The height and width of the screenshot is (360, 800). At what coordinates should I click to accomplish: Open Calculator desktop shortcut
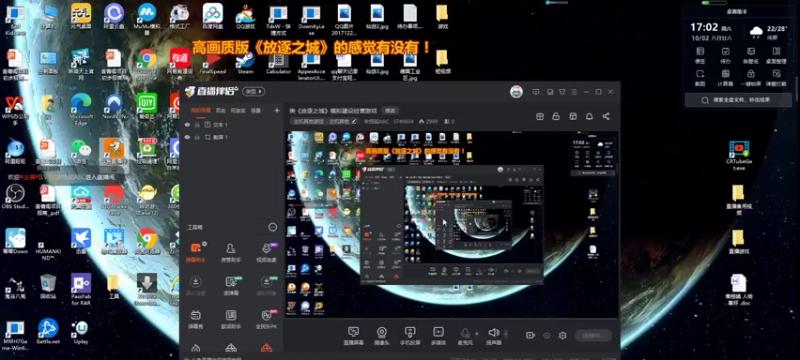click(278, 63)
